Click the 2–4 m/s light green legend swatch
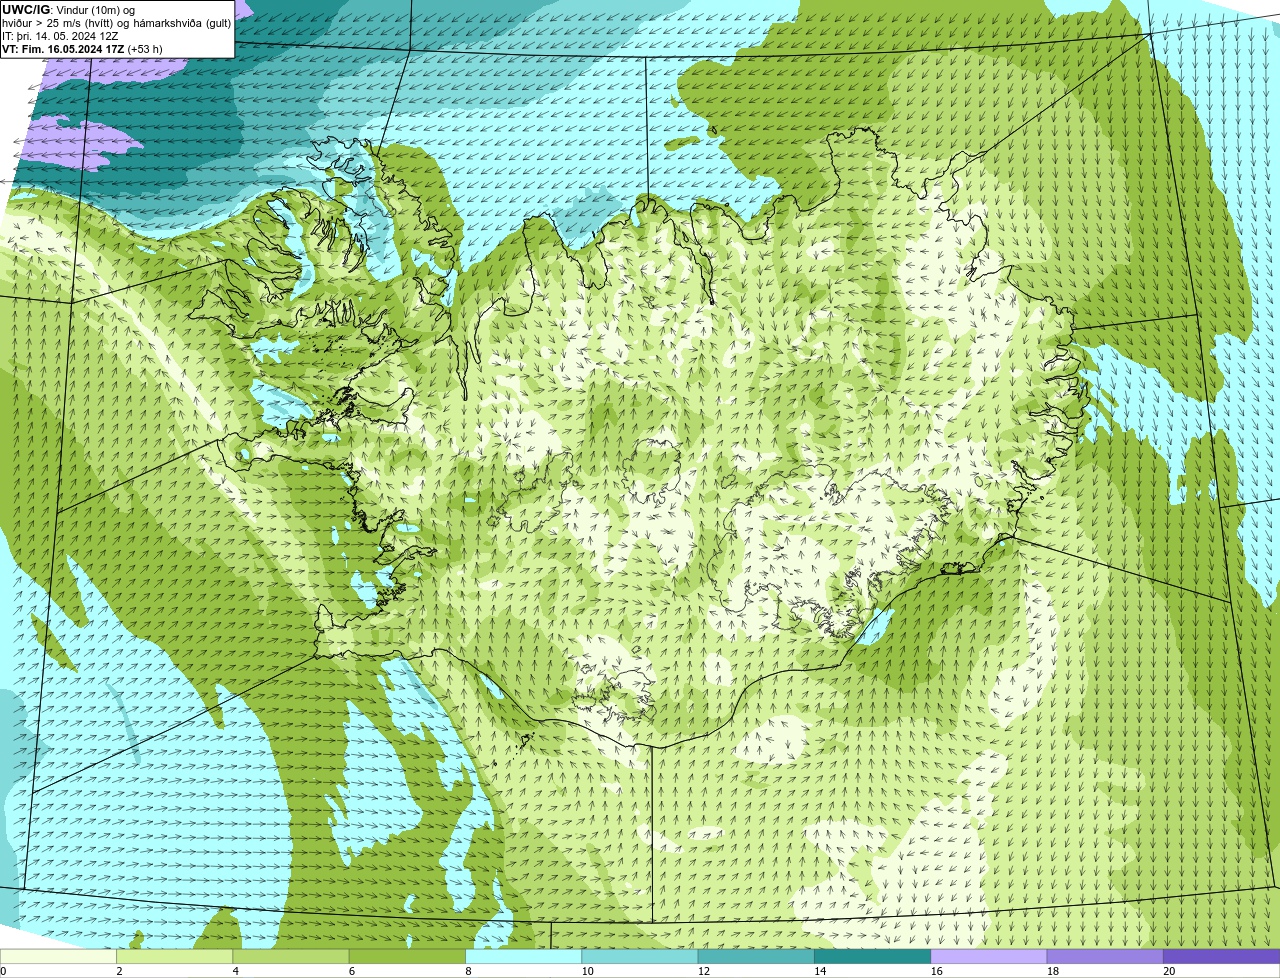This screenshot has height=978, width=1280. pos(174,956)
